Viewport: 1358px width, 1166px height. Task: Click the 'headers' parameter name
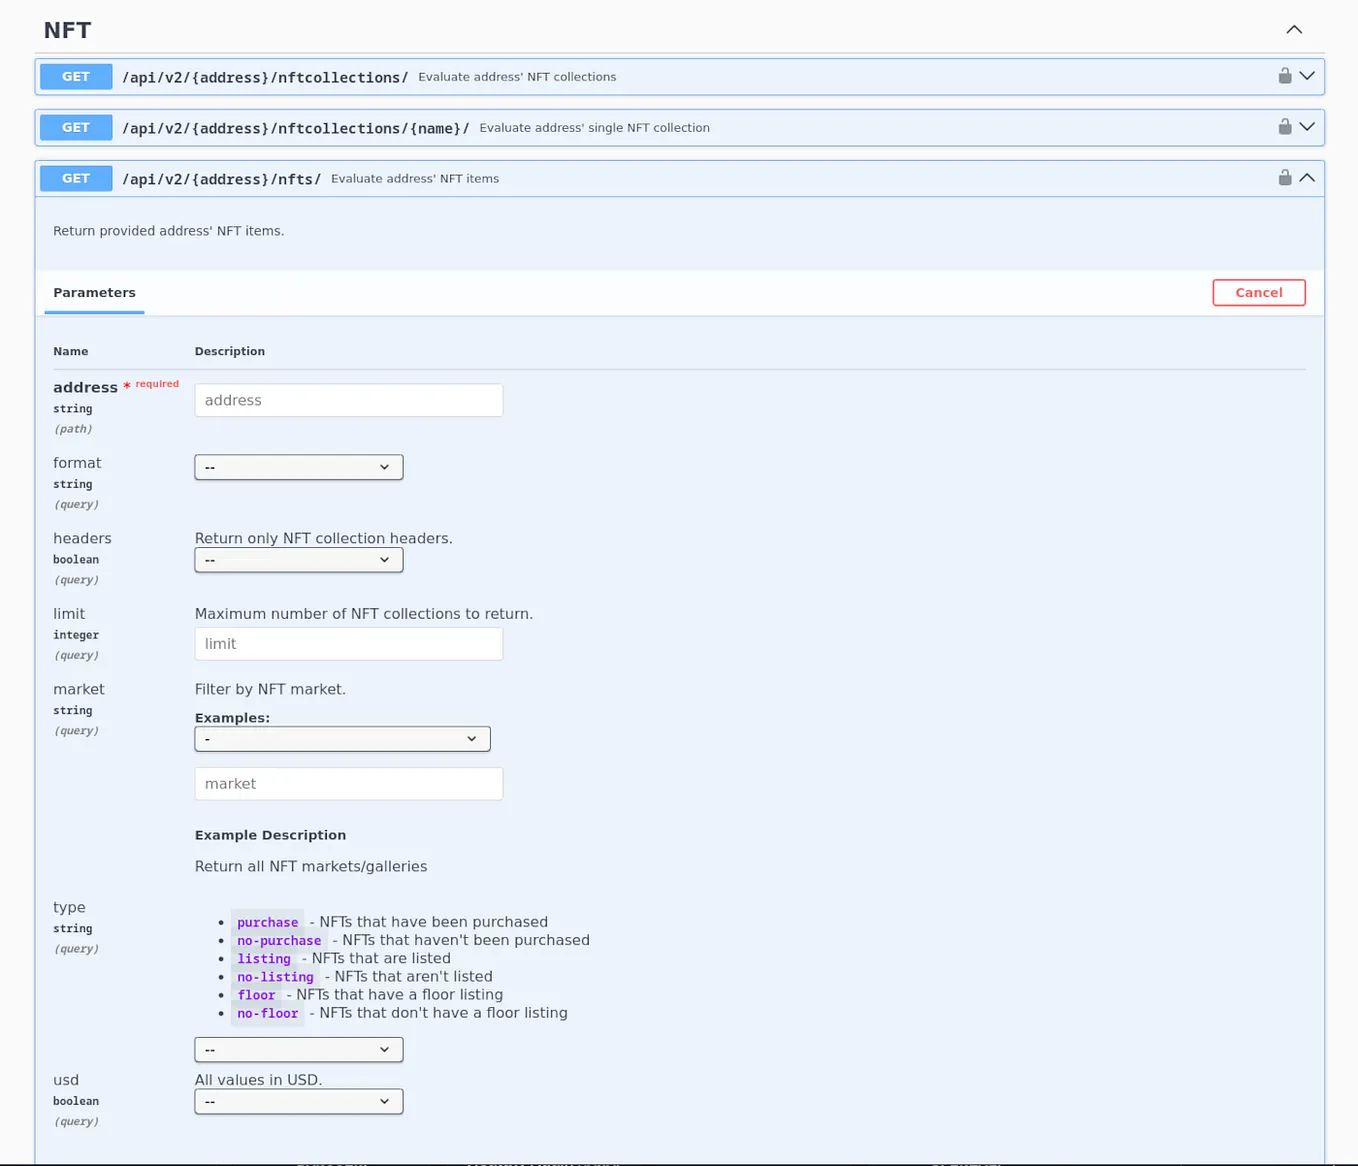coord(82,538)
